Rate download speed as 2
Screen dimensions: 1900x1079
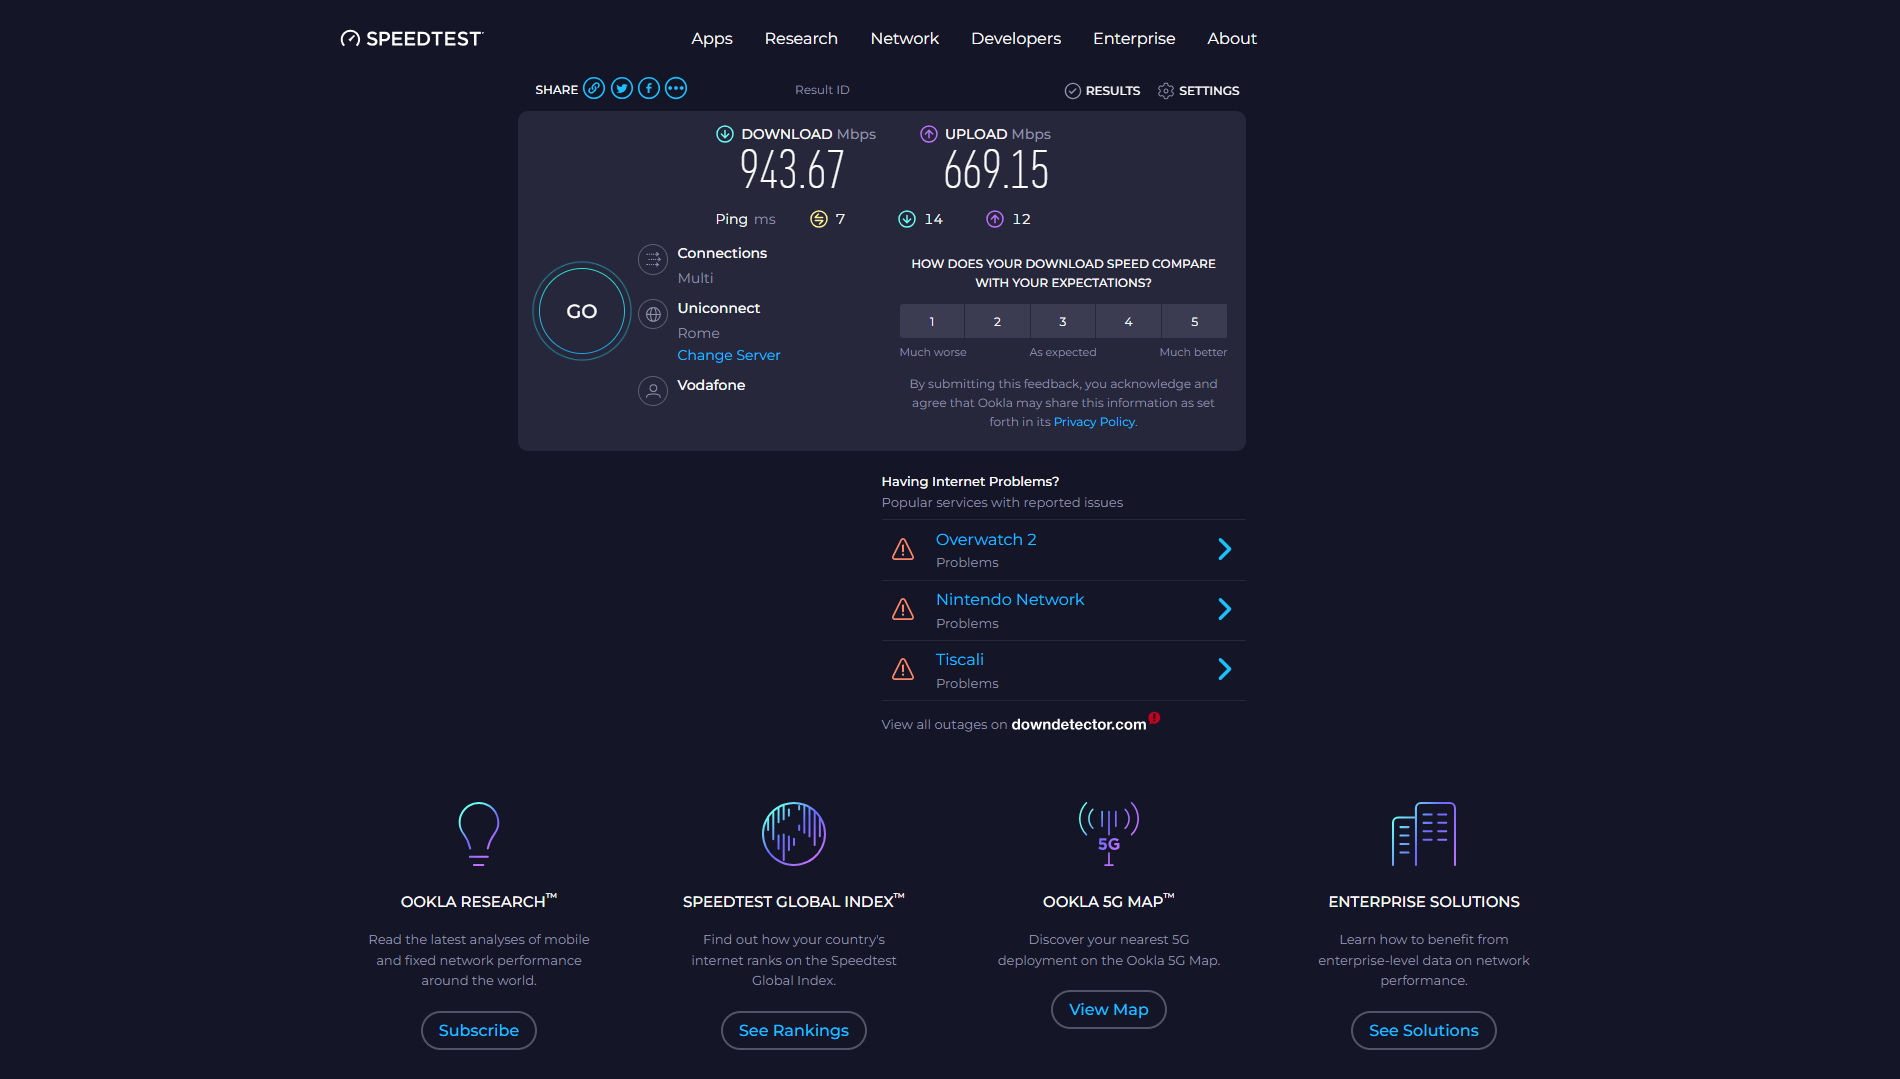[x=997, y=321]
